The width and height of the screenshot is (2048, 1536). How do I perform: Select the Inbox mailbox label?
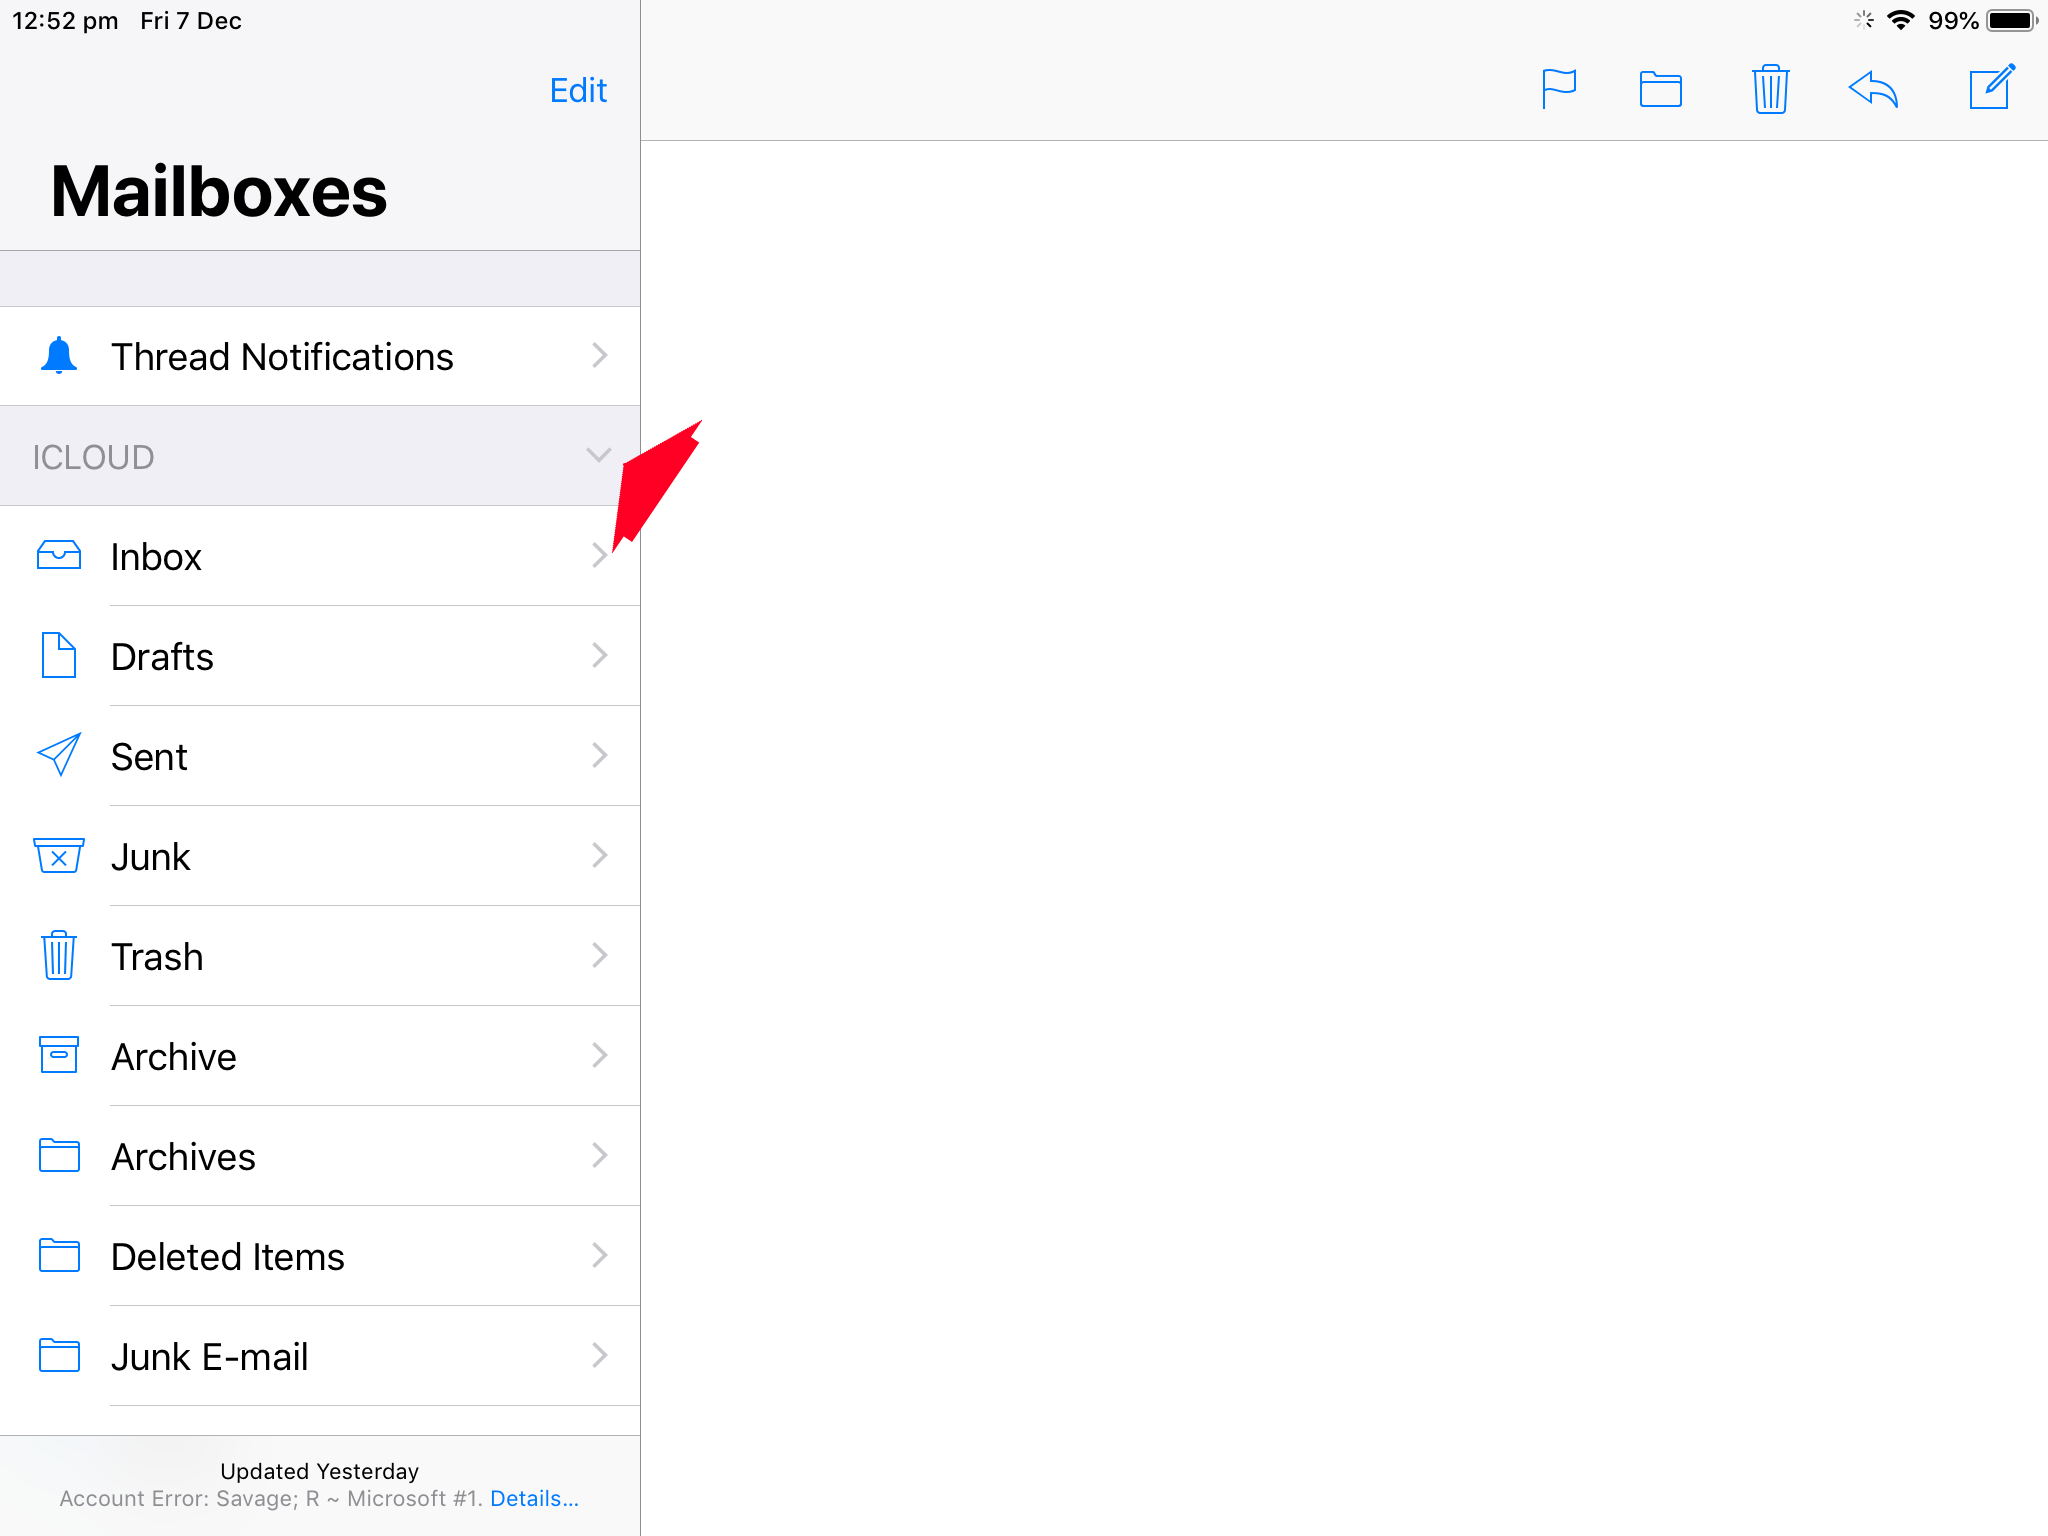coord(156,557)
